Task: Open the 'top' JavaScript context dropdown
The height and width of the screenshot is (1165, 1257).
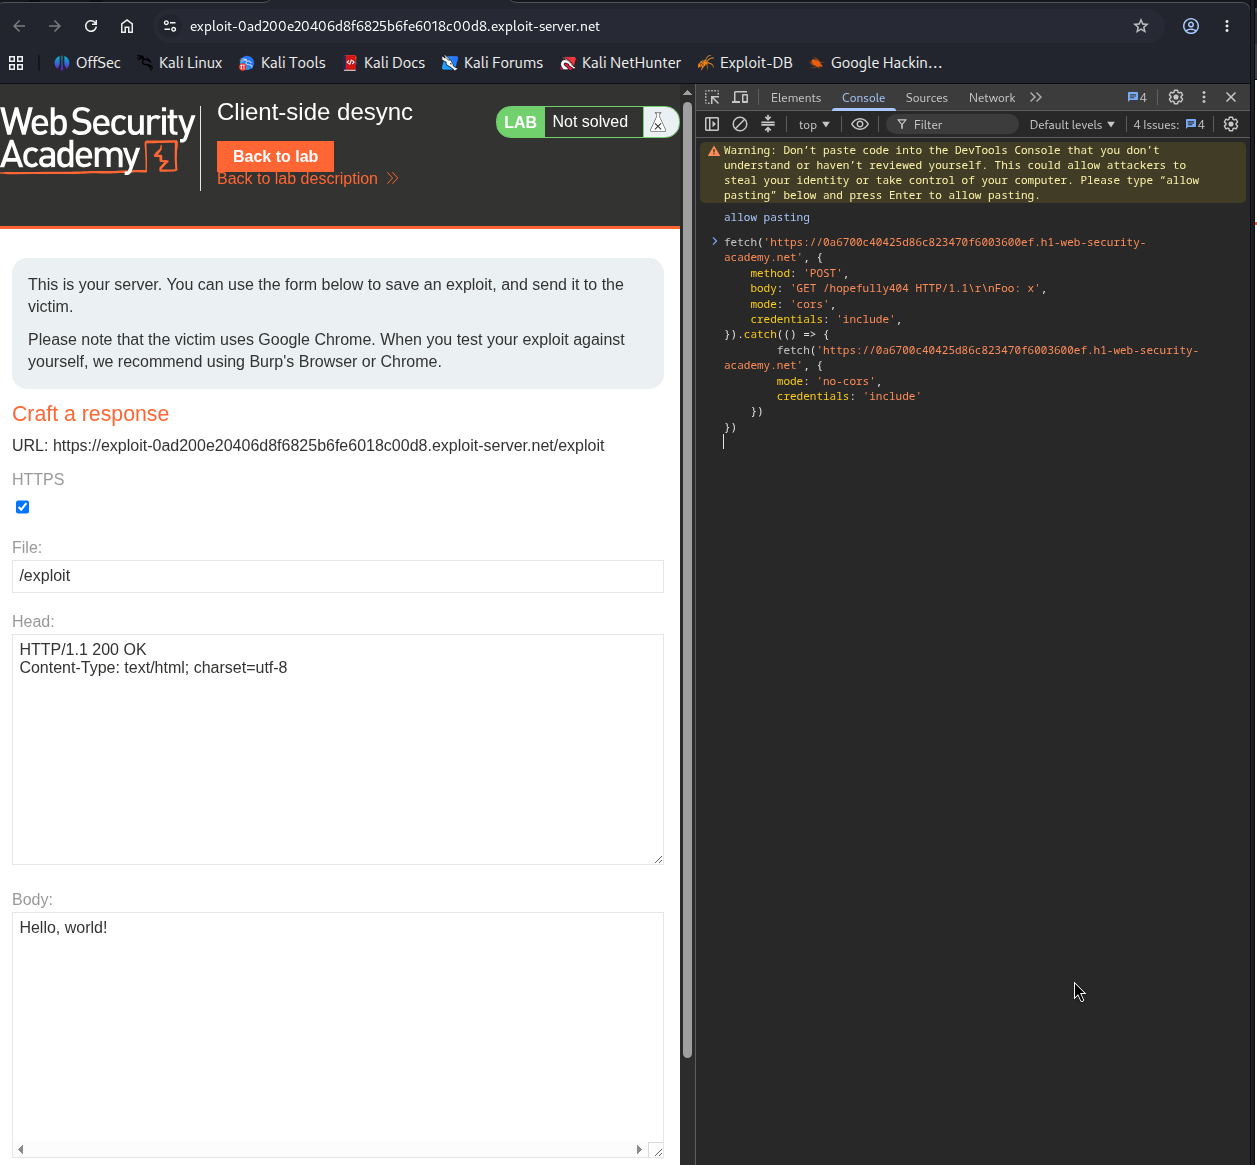Action: (814, 125)
